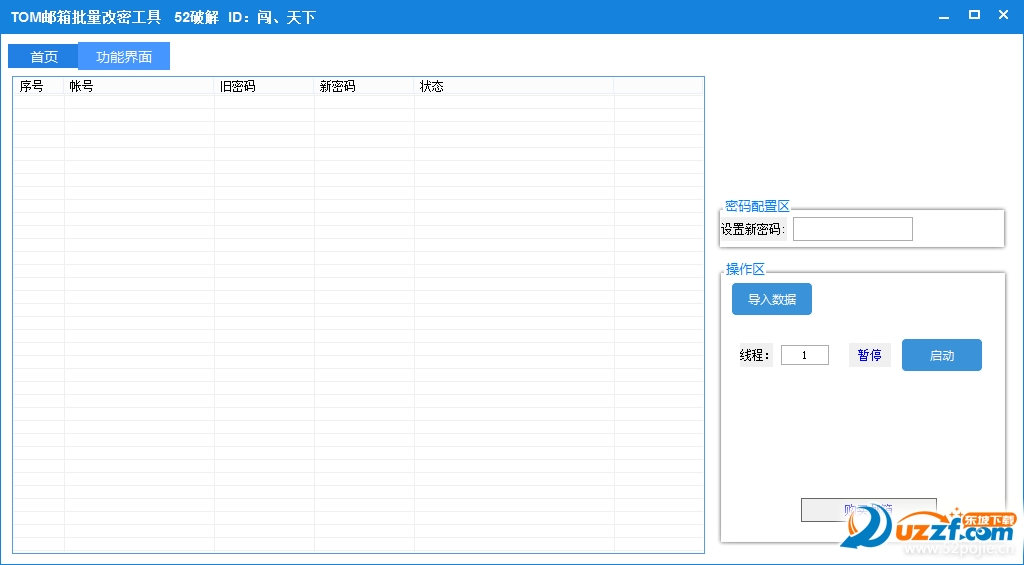Pause the task with the 暂停 button
This screenshot has height=565, width=1024.
[869, 355]
